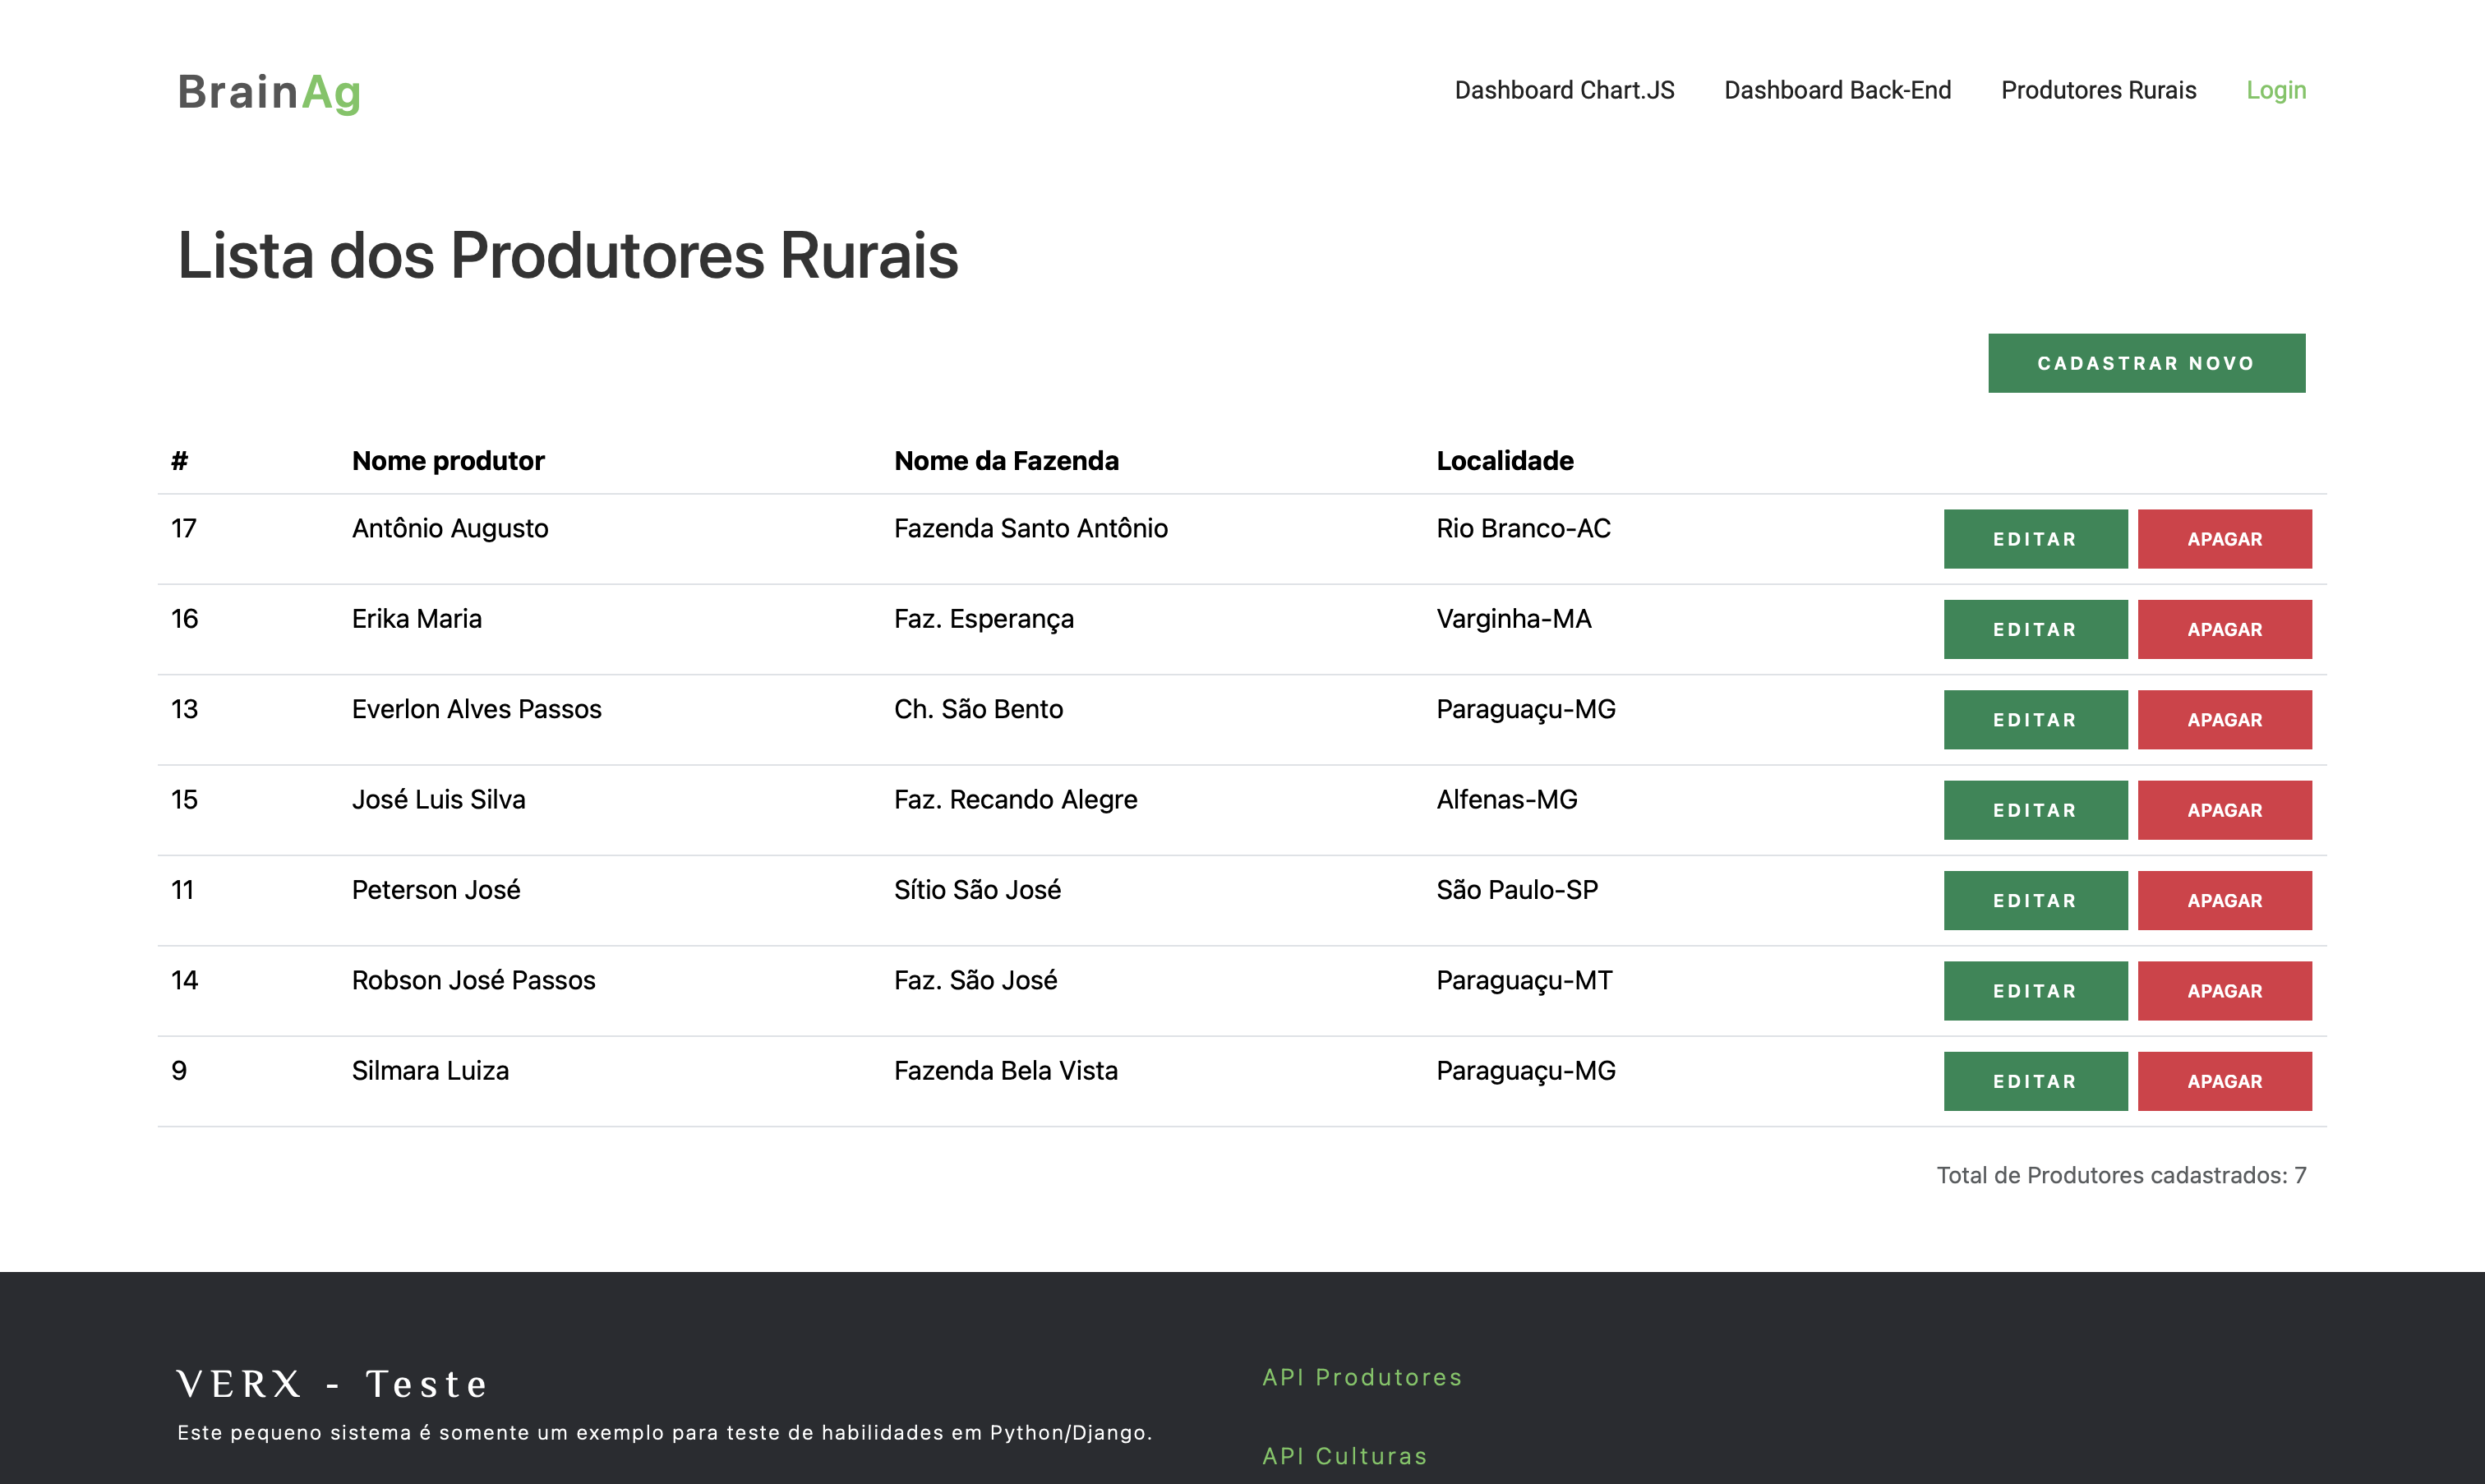Delete Peterson José entry
Screen dimensions: 2485x1484
[2224, 900]
